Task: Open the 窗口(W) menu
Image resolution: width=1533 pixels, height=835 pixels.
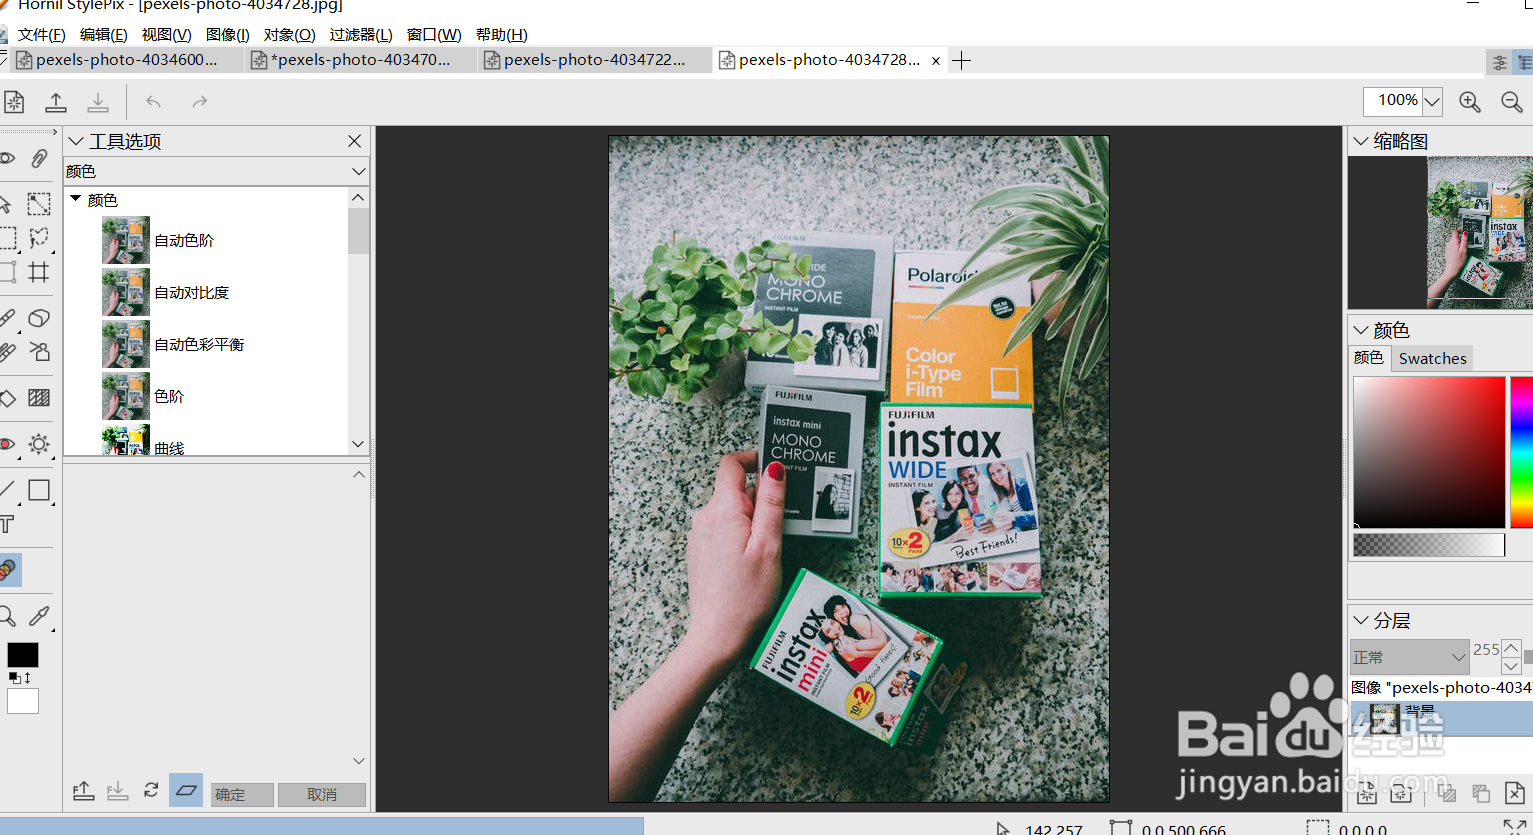Action: click(x=434, y=35)
